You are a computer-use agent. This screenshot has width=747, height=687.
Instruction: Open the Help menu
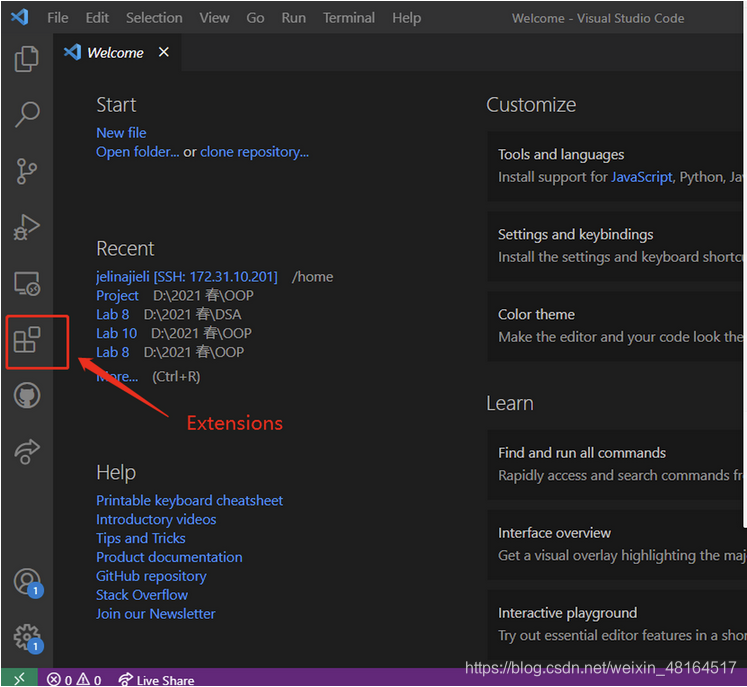pyautogui.click(x=406, y=18)
